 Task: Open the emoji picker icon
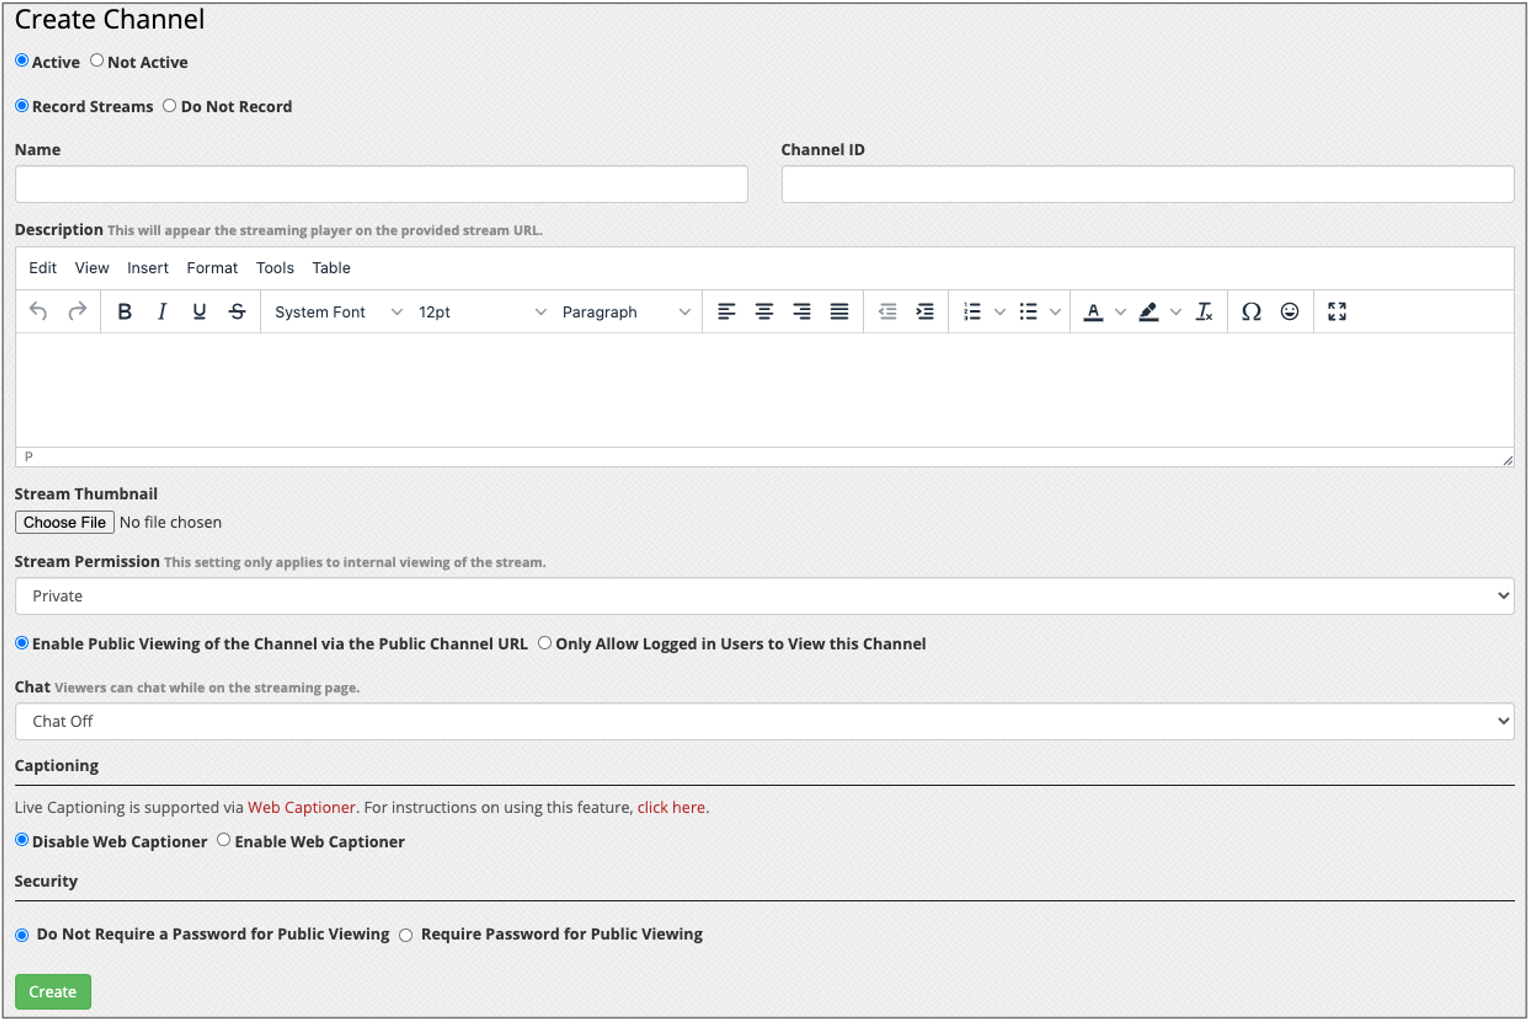(1290, 312)
